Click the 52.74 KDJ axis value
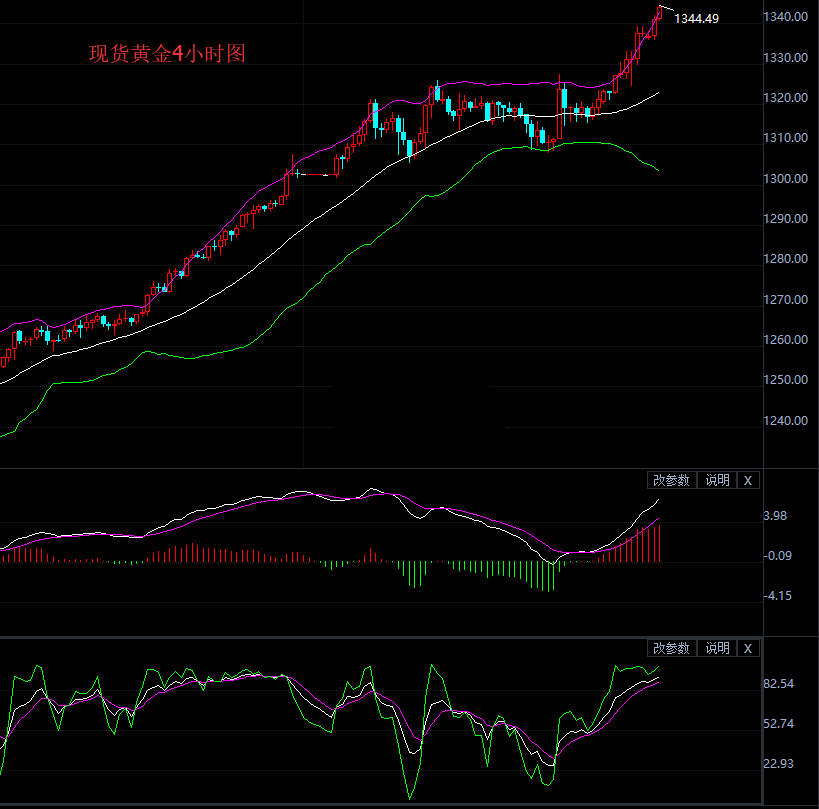This screenshot has width=819, height=809. 779,724
